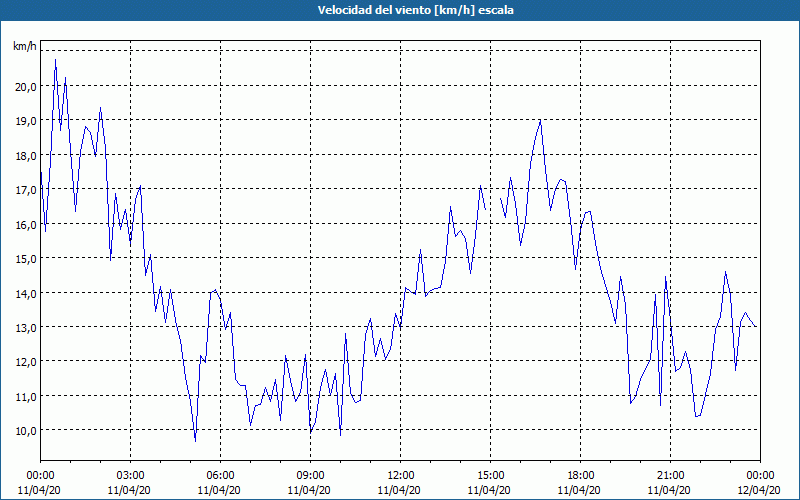800x500 pixels.
Task: Select the 10,0 y-axis value
Action: pyautogui.click(x=26, y=431)
